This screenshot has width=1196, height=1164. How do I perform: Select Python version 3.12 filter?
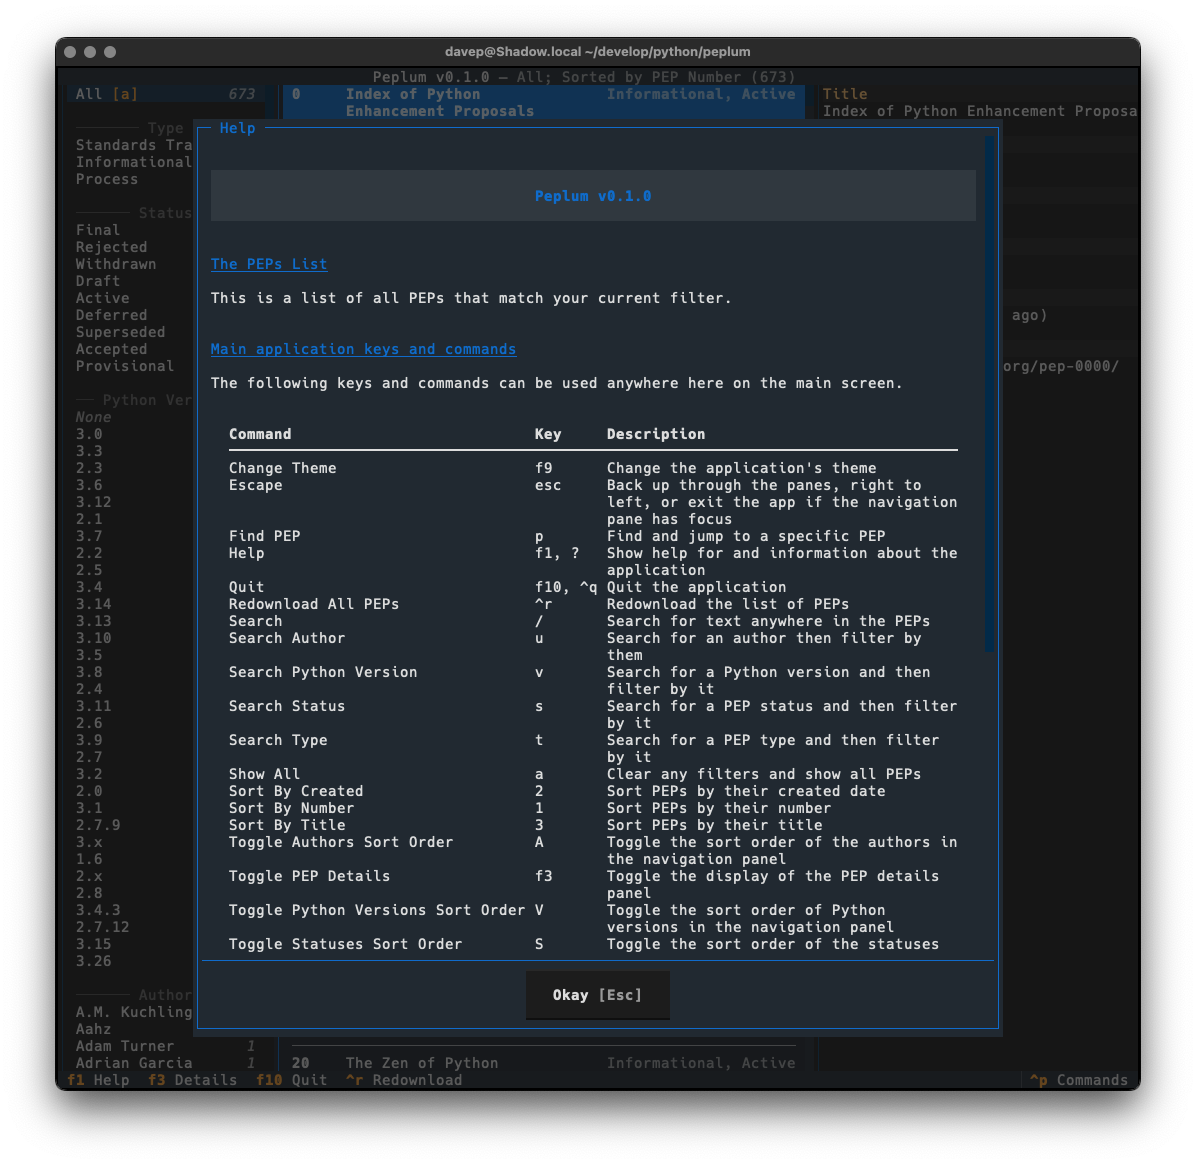(x=94, y=502)
